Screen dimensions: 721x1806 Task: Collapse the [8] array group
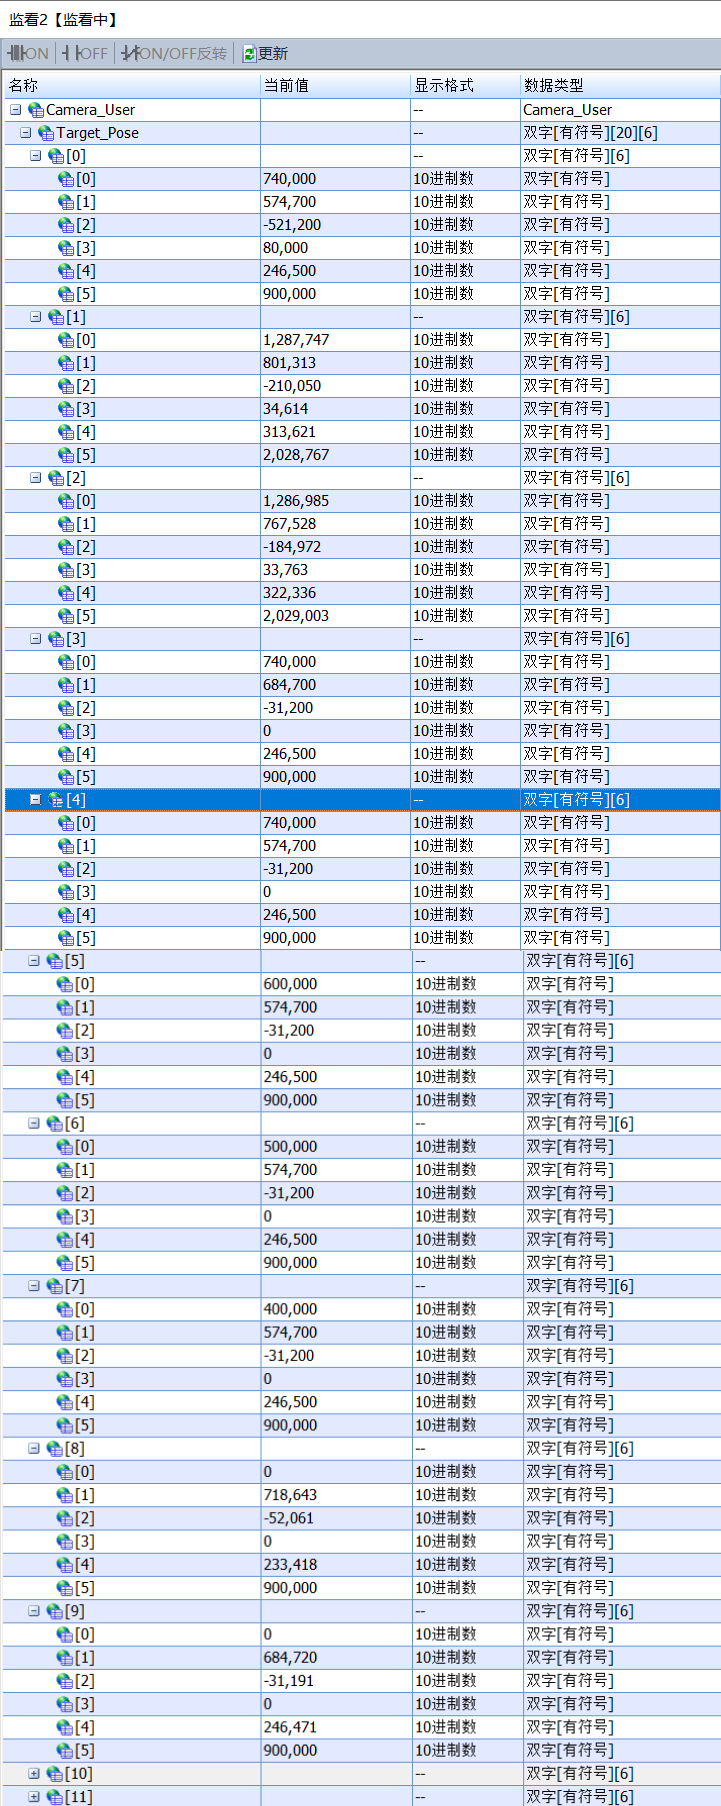click(33, 1447)
